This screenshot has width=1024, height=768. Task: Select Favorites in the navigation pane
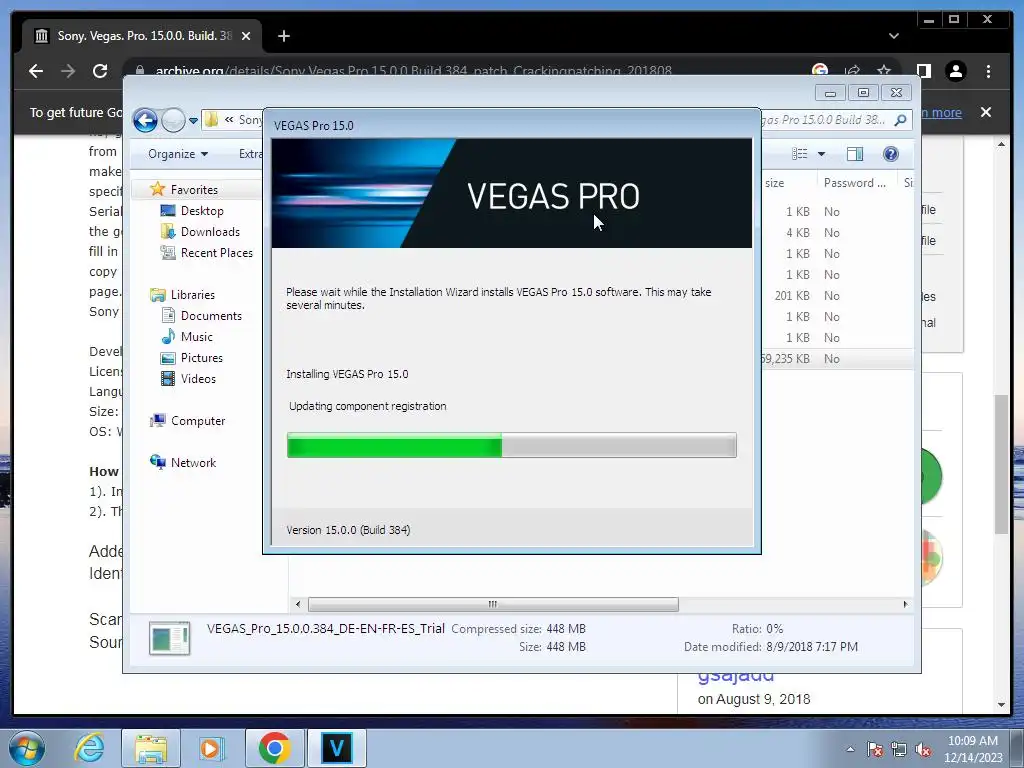point(194,189)
